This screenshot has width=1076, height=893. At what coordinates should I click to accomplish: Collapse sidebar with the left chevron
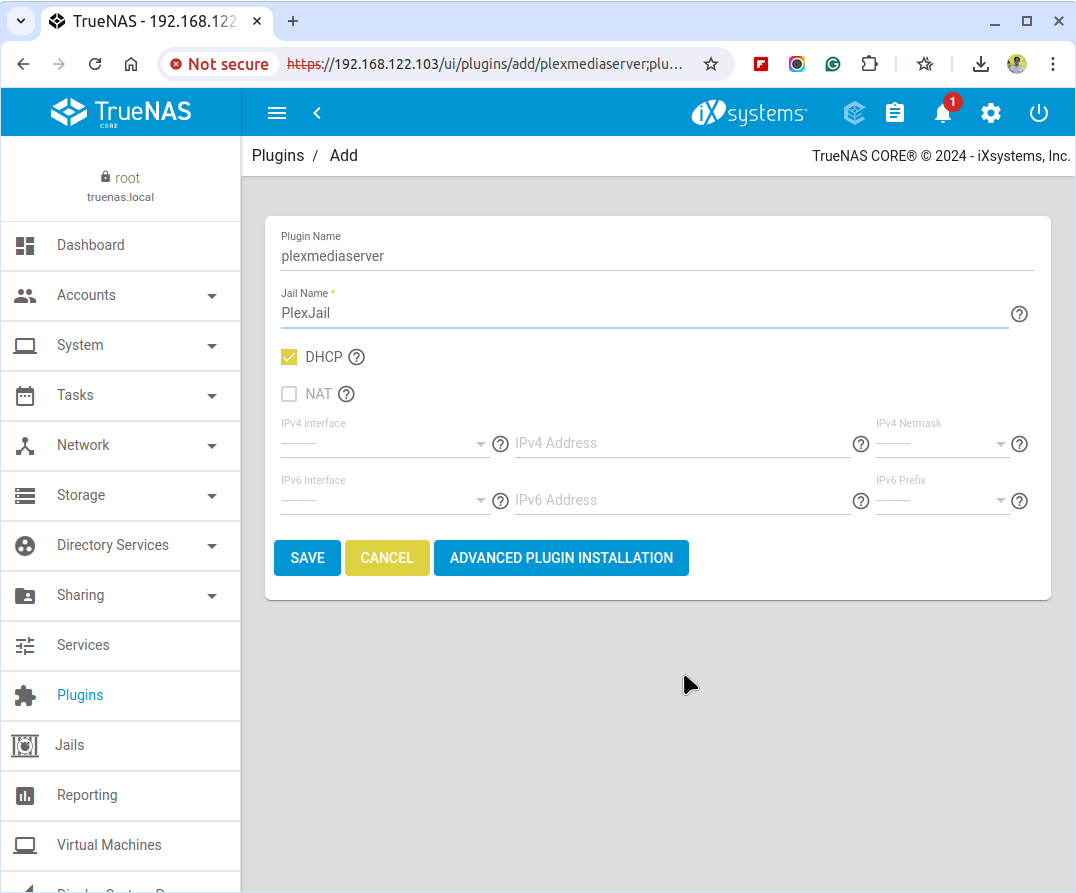tap(317, 113)
